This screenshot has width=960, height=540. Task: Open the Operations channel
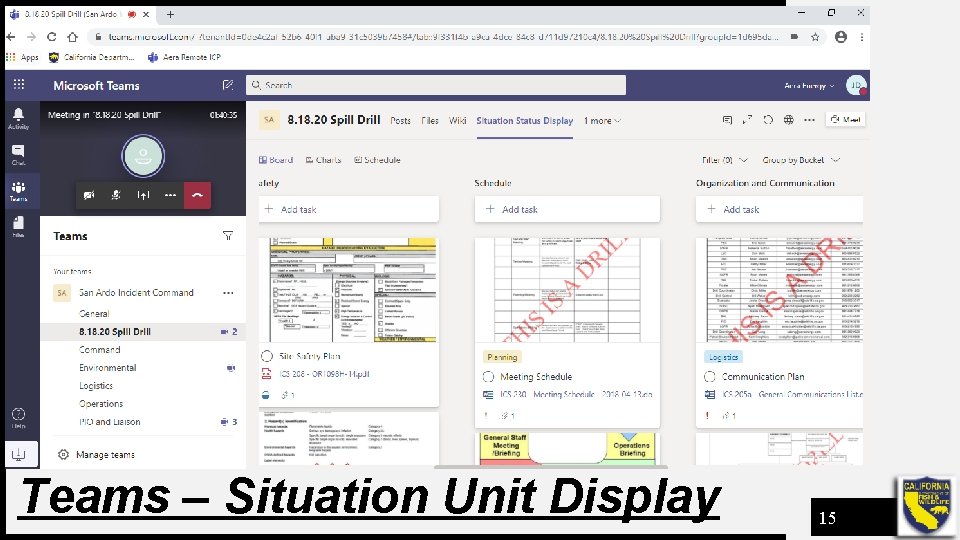[100, 403]
